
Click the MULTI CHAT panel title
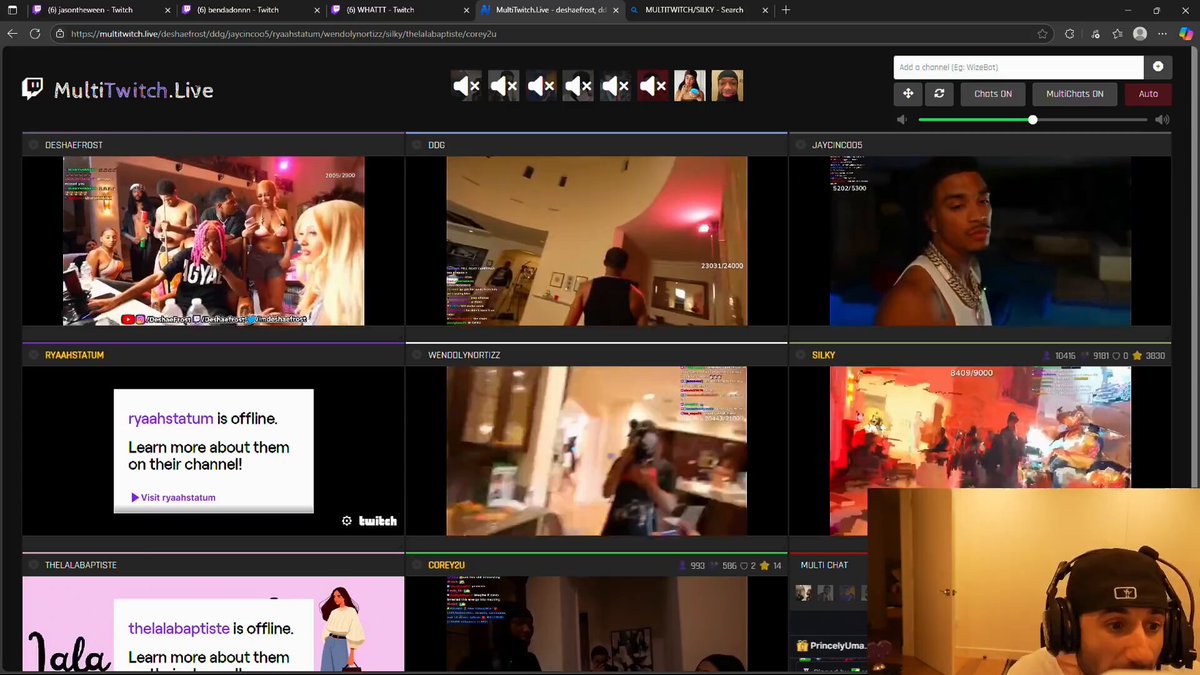point(824,565)
